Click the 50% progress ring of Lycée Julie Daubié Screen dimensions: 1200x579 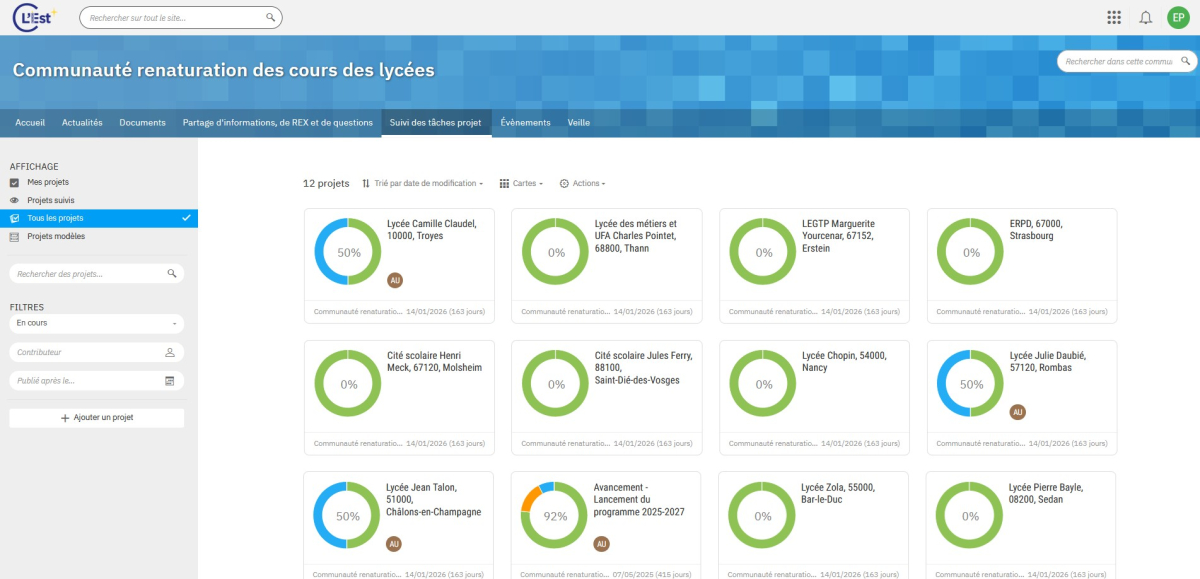(x=971, y=384)
